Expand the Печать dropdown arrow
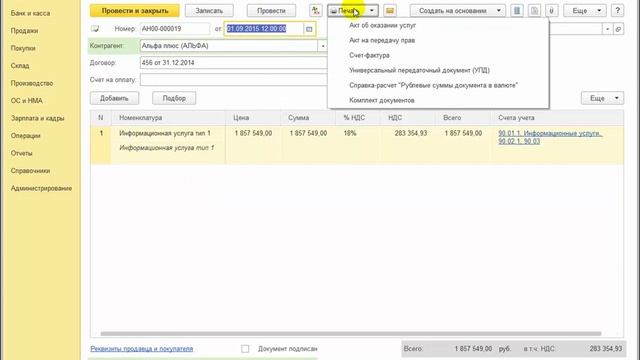The height and width of the screenshot is (360, 640). (371, 11)
